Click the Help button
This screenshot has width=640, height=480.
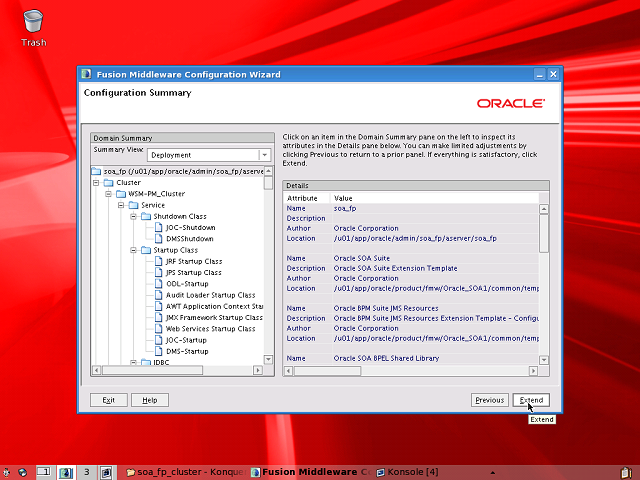[150, 400]
